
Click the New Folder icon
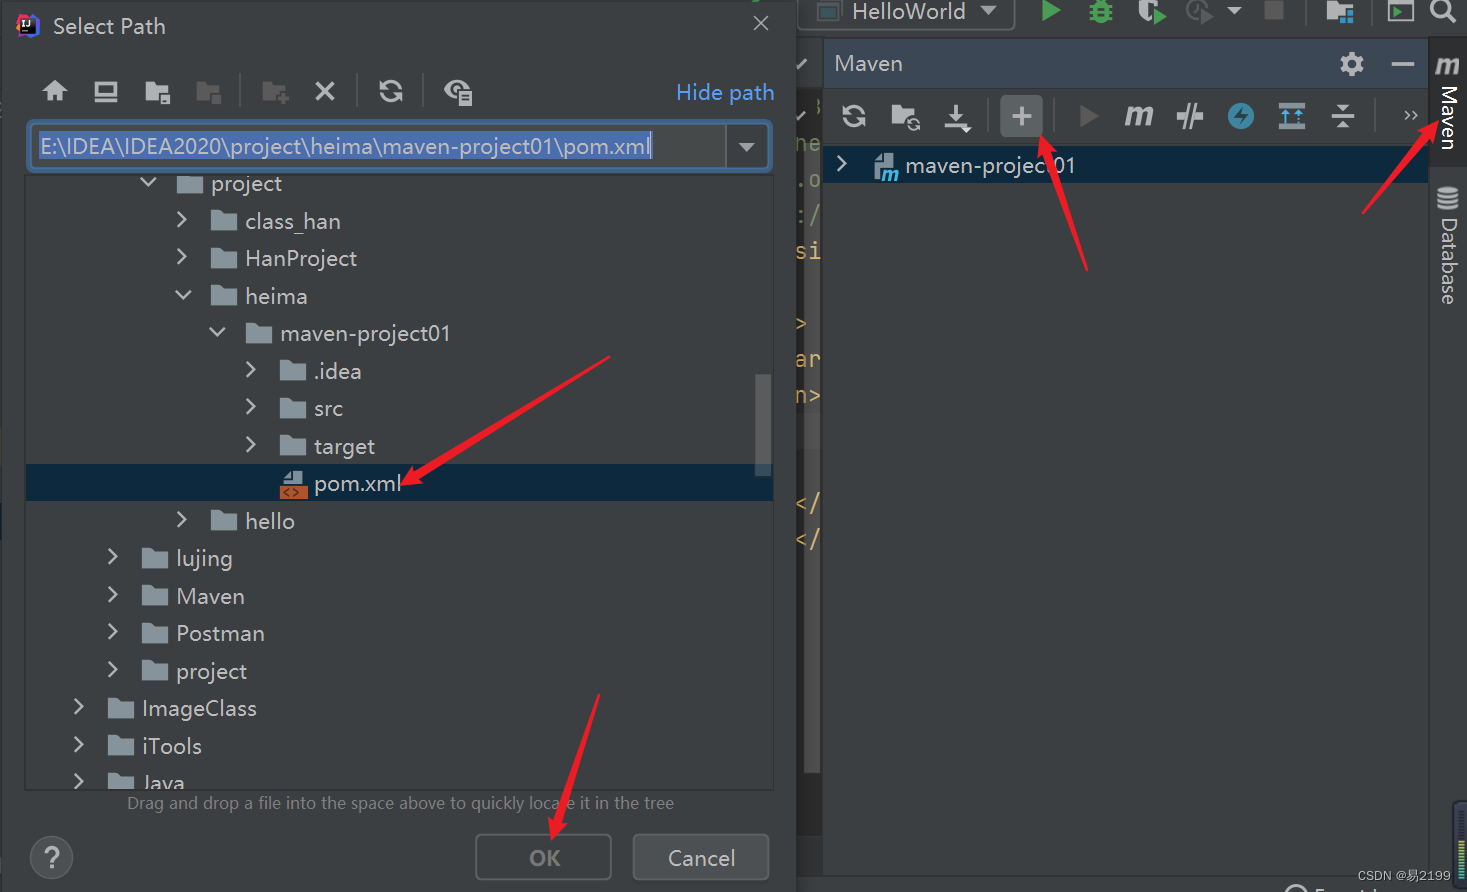(x=275, y=92)
